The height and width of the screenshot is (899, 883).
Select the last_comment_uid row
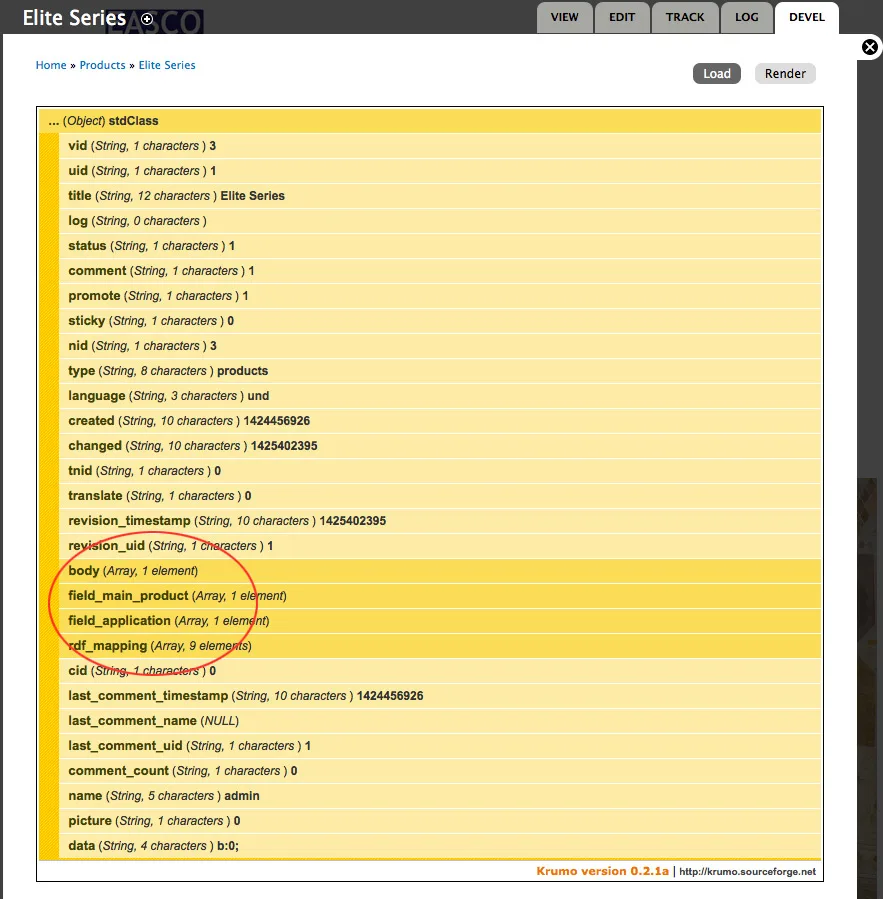pos(440,746)
